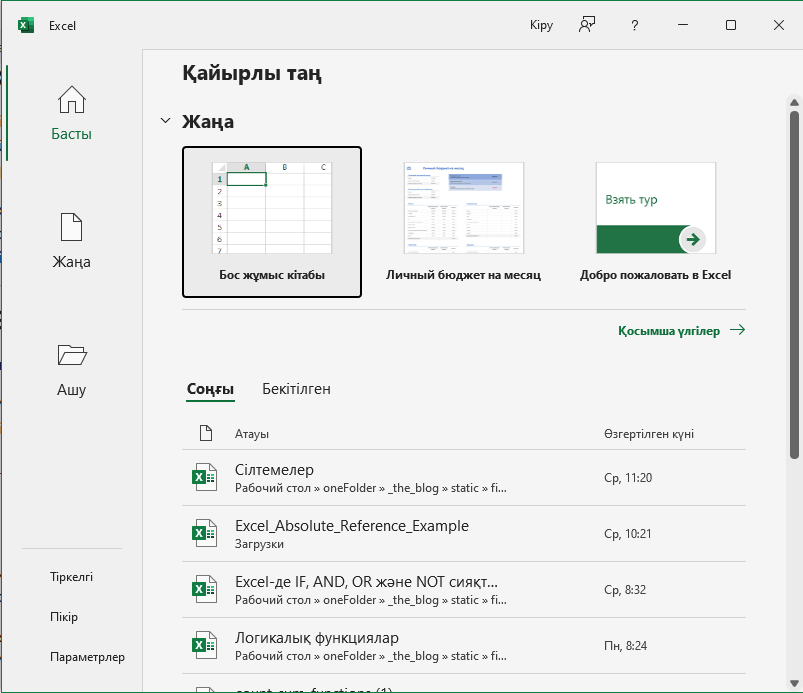Click file icon beside Excel-де IF, AND, OR
Image resolution: width=803 pixels, height=693 pixels.
pyautogui.click(x=204, y=589)
